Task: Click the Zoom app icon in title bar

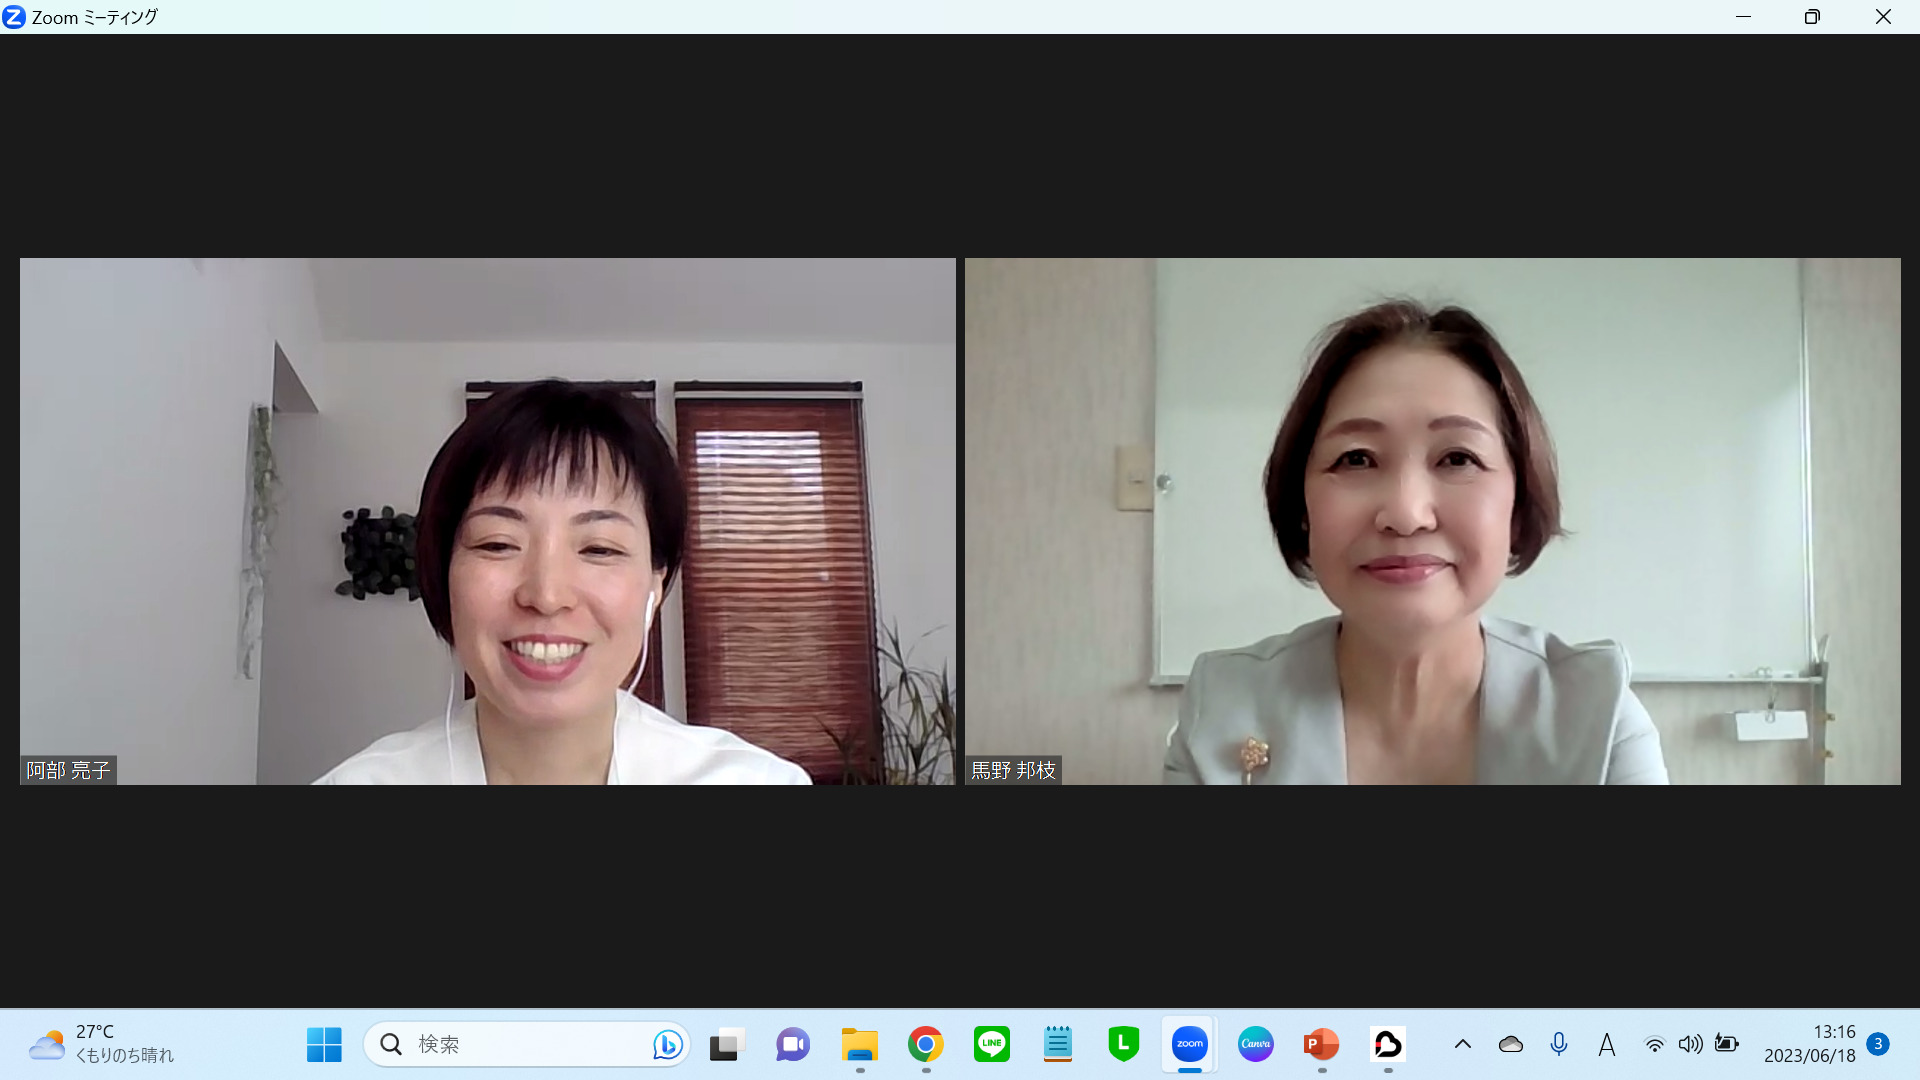Action: [x=14, y=17]
